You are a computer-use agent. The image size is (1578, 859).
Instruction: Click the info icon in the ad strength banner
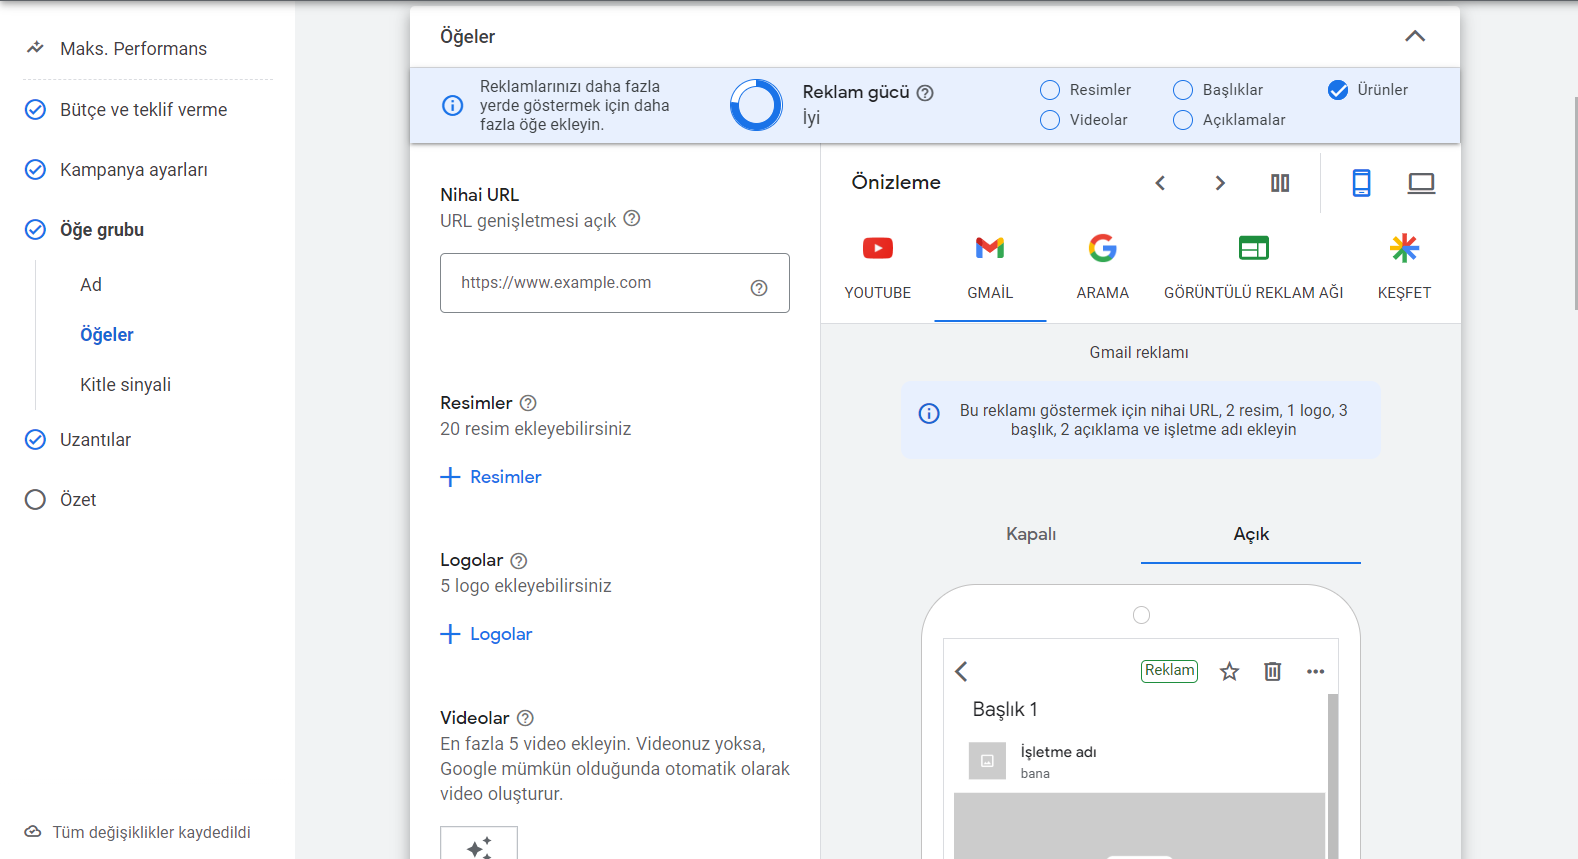pyautogui.click(x=453, y=105)
